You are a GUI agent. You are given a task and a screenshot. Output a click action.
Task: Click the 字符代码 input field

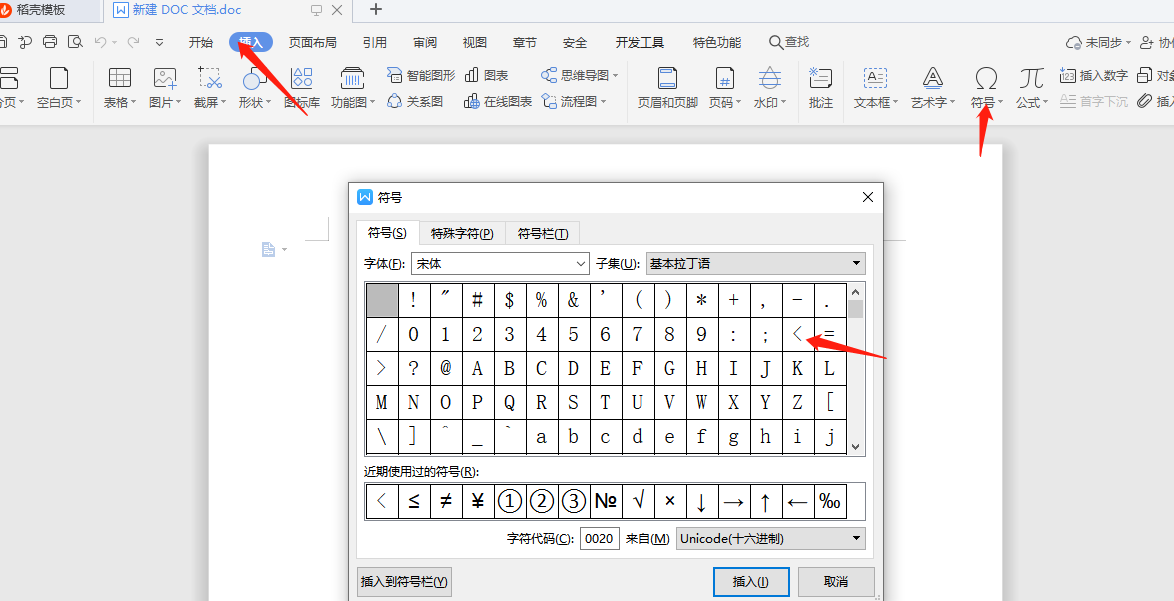(x=599, y=538)
